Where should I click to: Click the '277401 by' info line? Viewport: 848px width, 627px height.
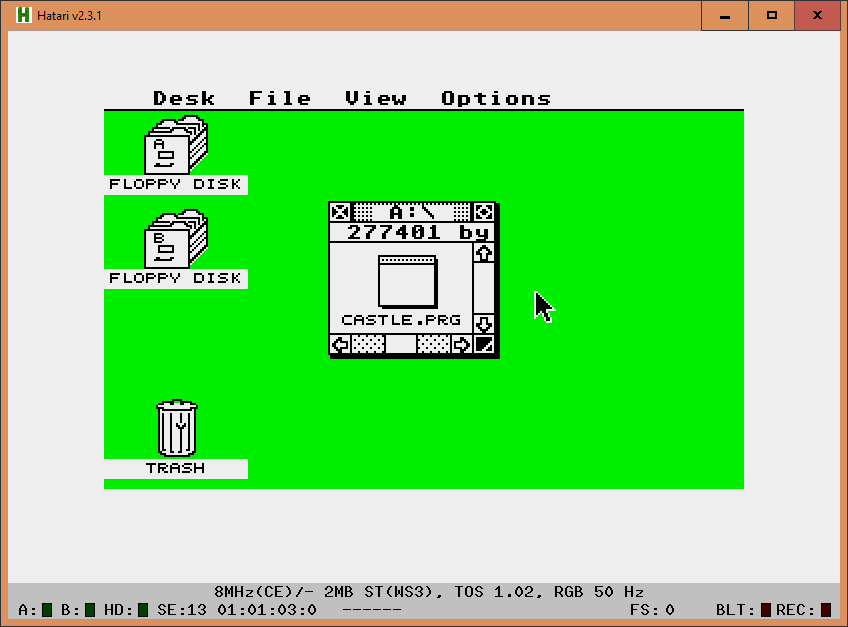tap(412, 232)
